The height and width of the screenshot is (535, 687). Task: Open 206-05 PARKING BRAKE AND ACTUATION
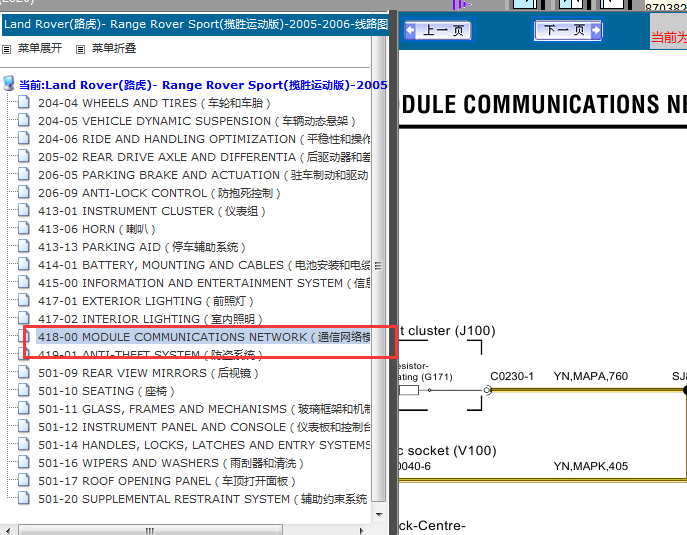click(x=204, y=175)
